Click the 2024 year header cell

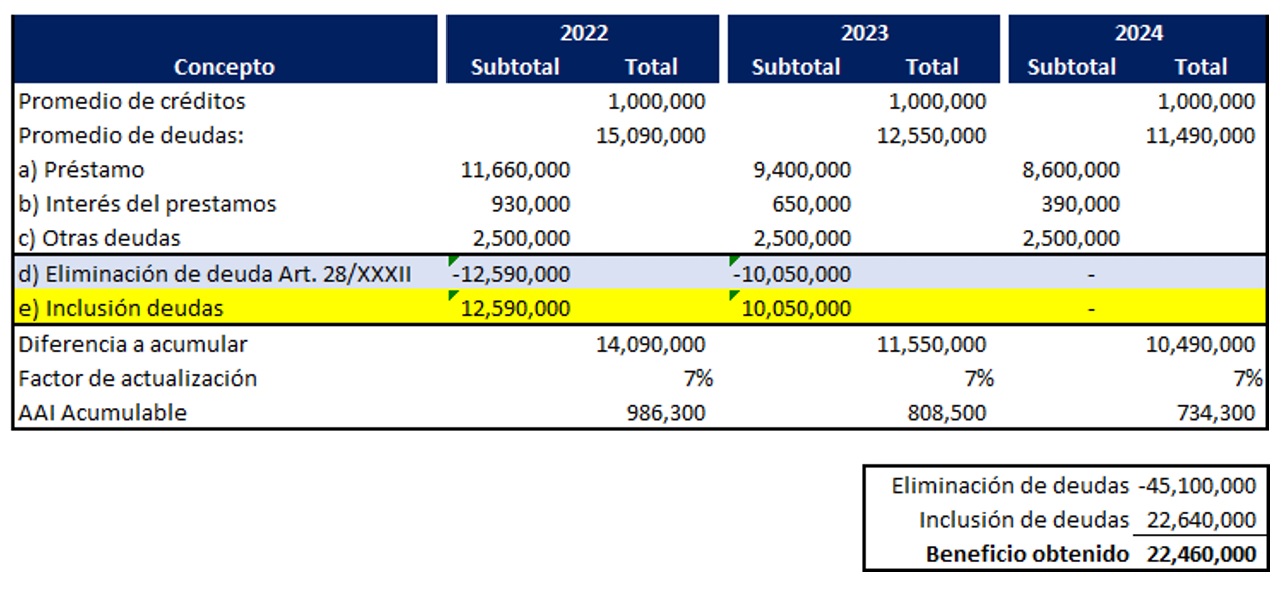point(1139,33)
